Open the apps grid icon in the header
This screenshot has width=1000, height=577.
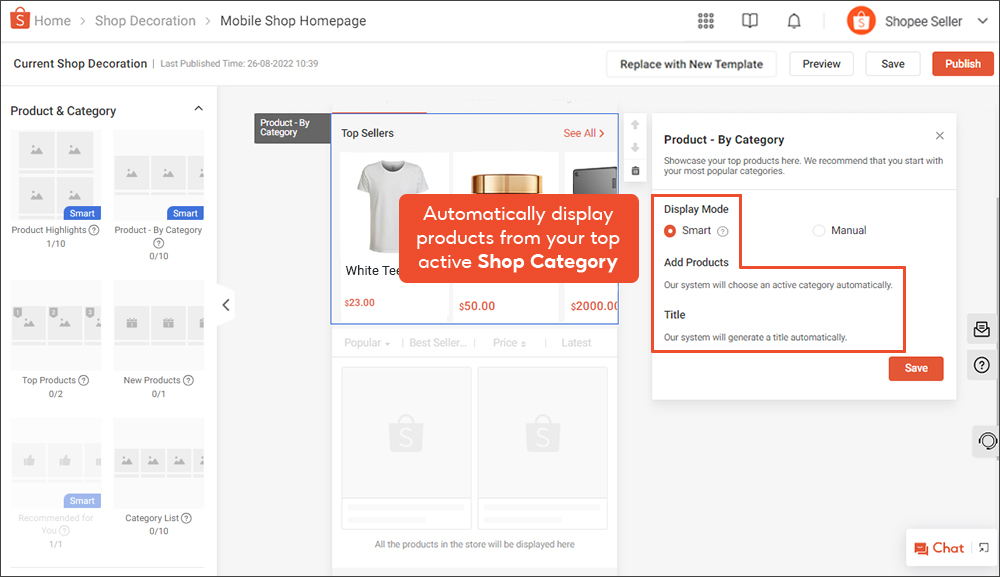pos(706,20)
